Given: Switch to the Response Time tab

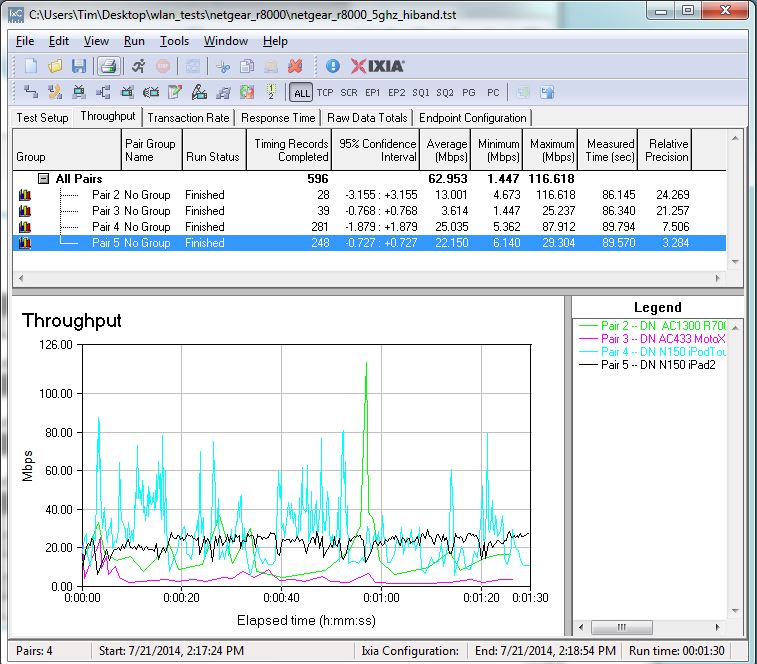Looking at the screenshot, I should click(278, 118).
